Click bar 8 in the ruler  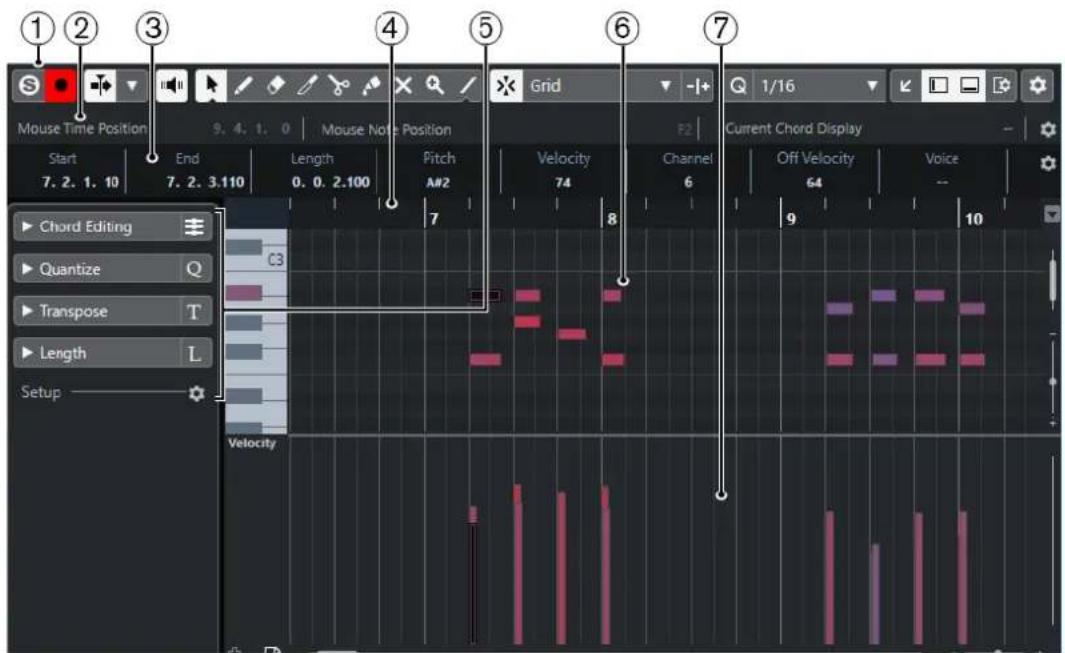click(612, 219)
